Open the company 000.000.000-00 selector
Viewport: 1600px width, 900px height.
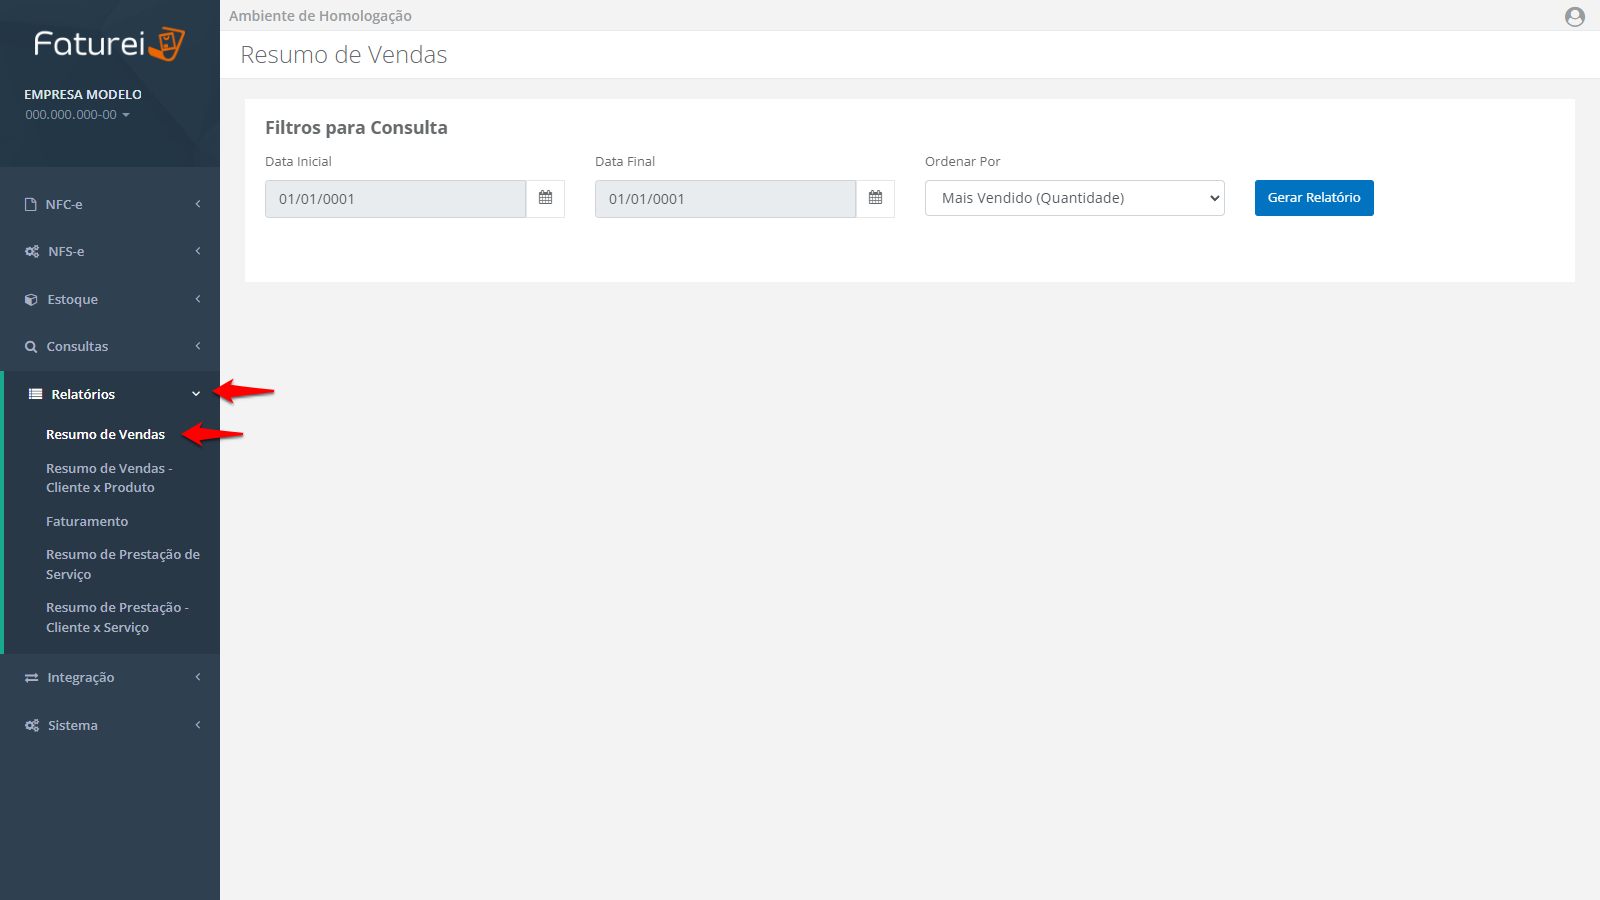(77, 115)
